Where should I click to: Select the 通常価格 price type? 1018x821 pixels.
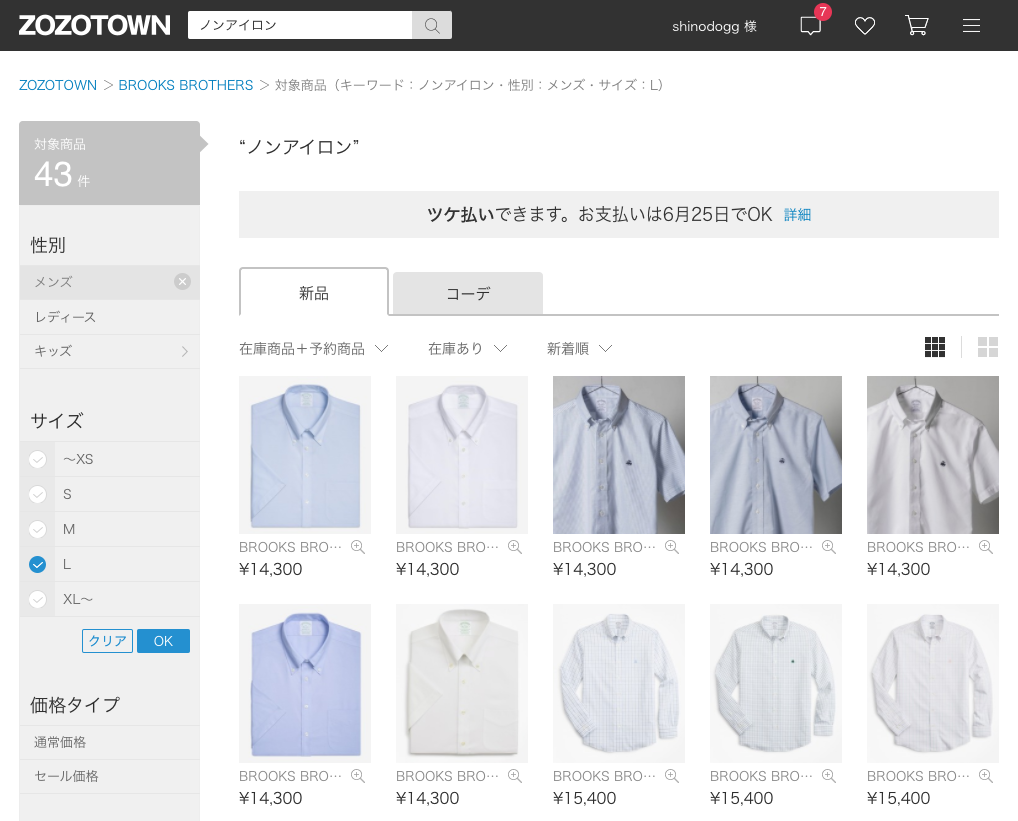click(110, 742)
